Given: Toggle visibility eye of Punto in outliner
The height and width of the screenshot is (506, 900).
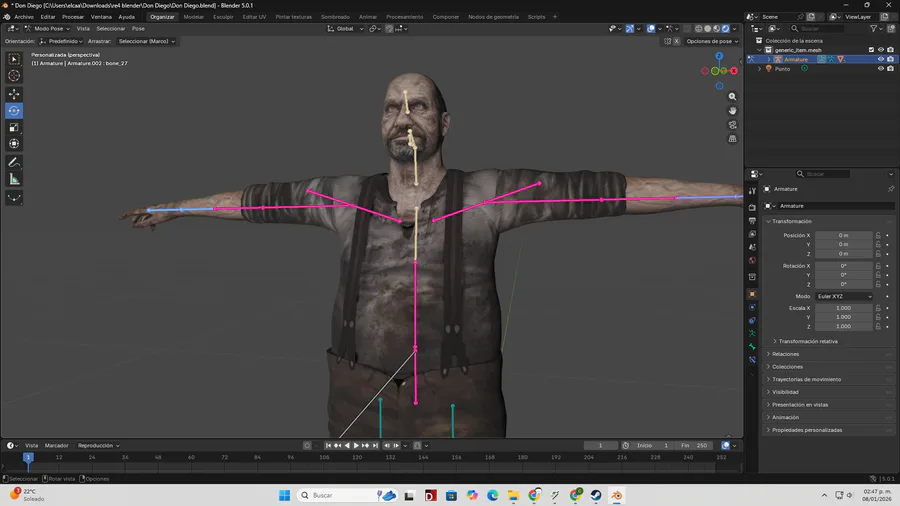Looking at the screenshot, I should (x=881, y=68).
